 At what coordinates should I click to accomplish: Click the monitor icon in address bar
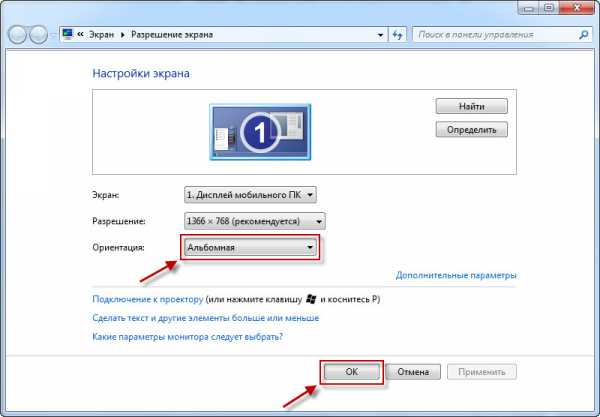(68, 34)
